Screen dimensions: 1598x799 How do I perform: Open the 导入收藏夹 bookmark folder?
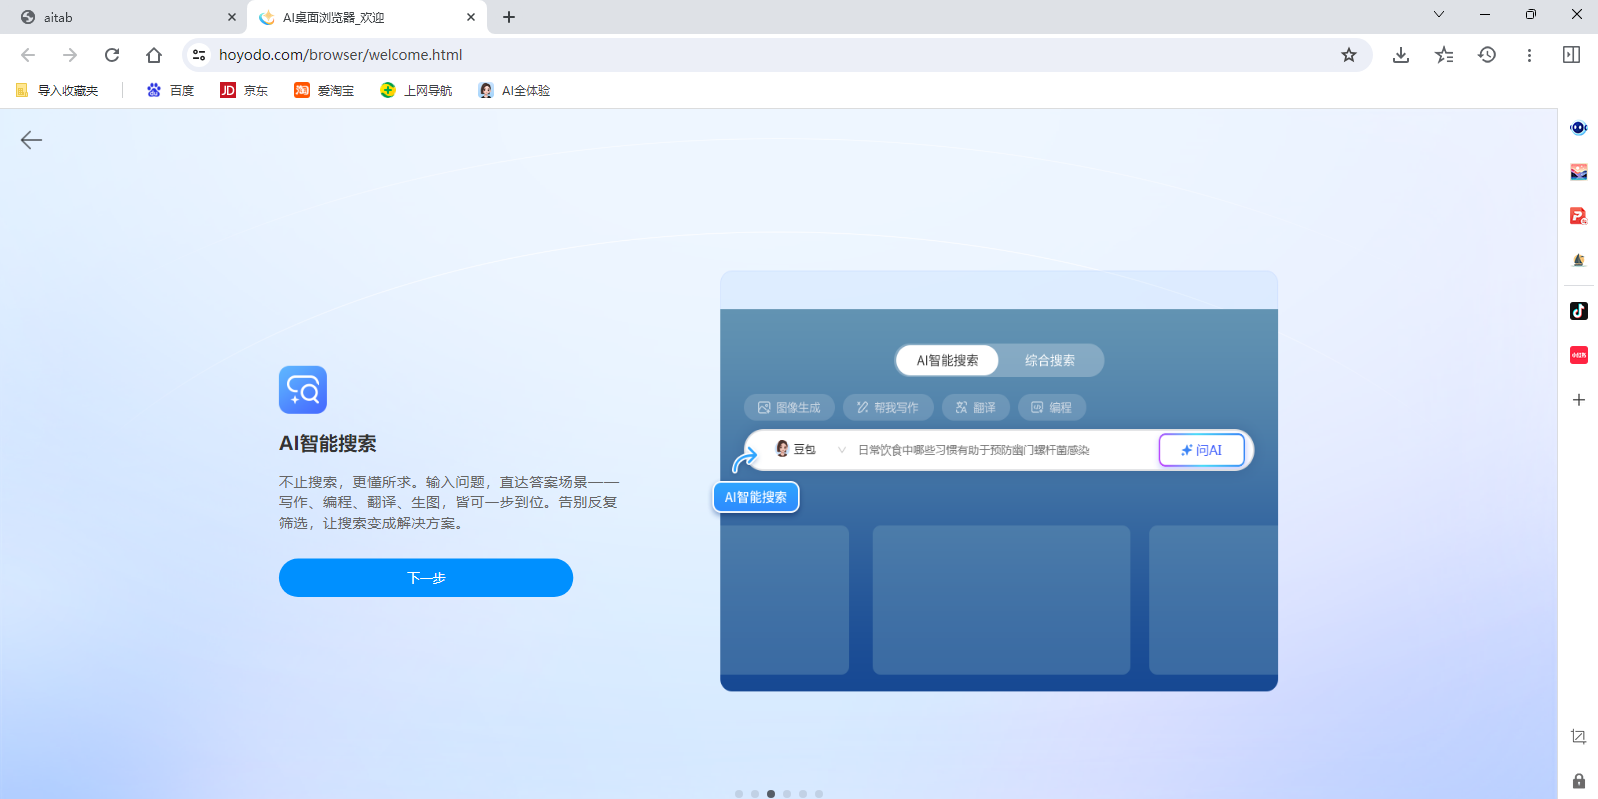pos(57,90)
